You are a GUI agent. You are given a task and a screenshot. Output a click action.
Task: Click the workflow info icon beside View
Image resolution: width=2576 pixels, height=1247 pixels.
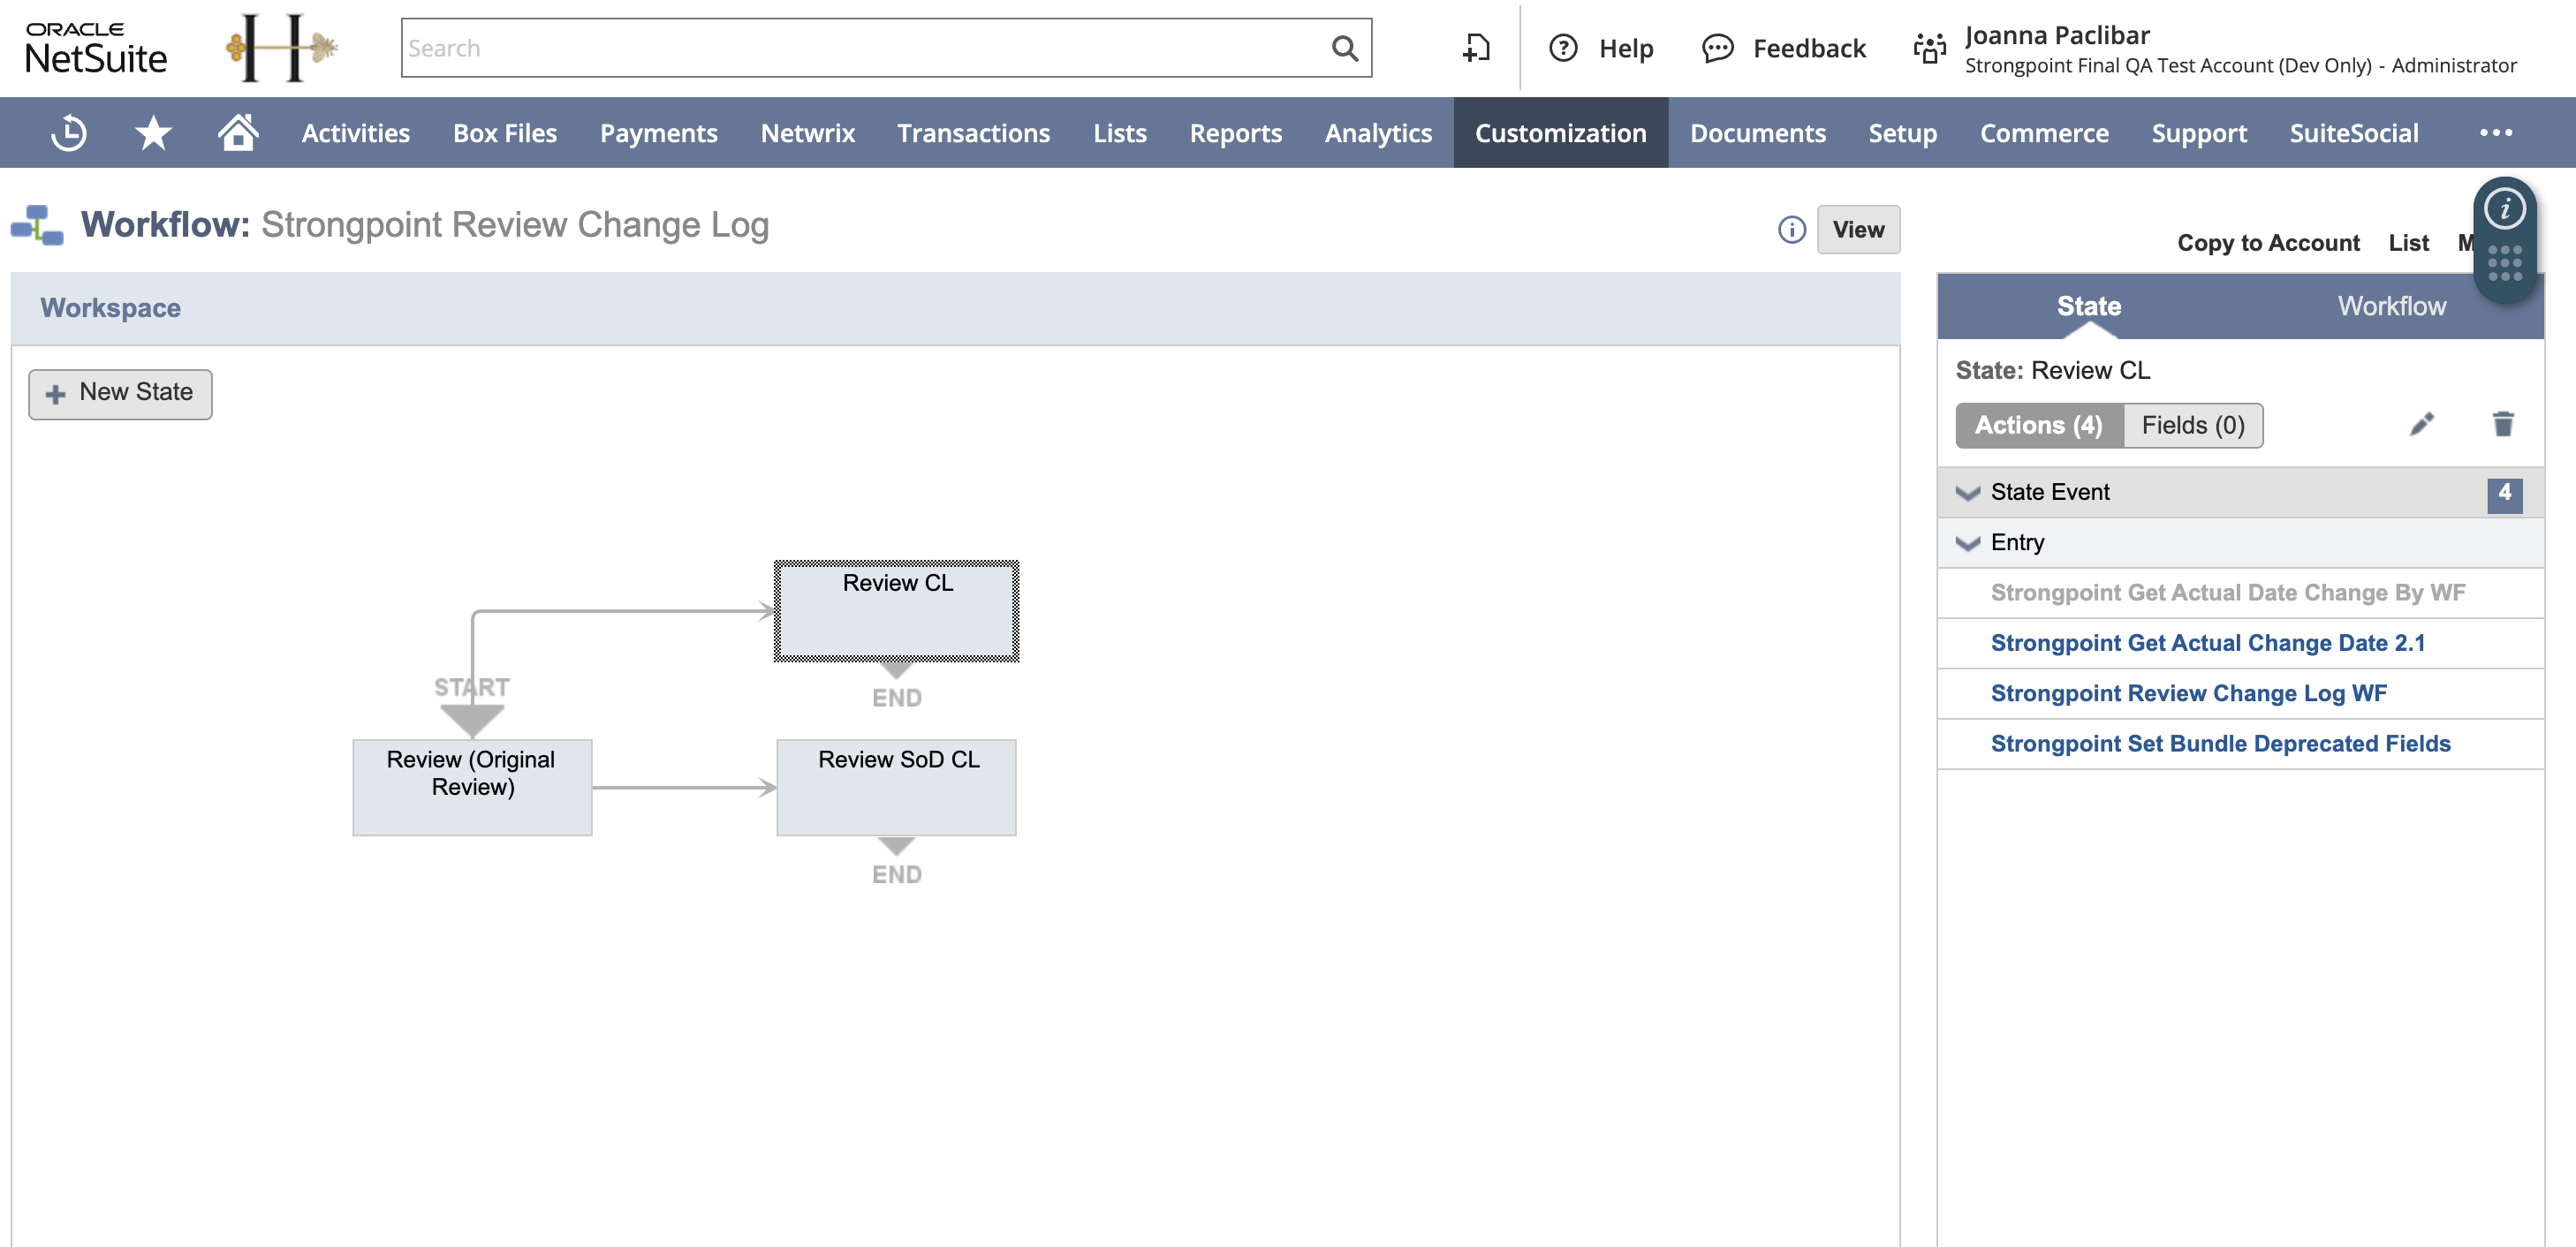point(1791,230)
